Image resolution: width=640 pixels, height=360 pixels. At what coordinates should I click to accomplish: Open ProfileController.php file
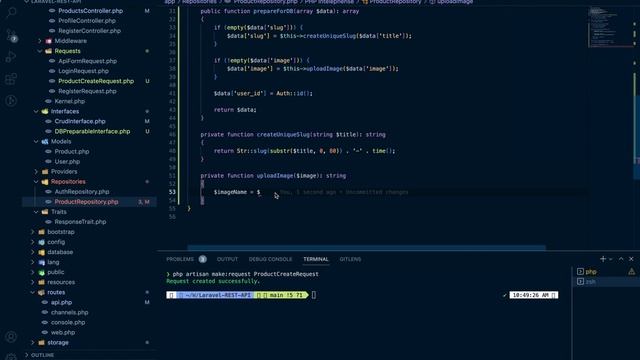coord(87,21)
